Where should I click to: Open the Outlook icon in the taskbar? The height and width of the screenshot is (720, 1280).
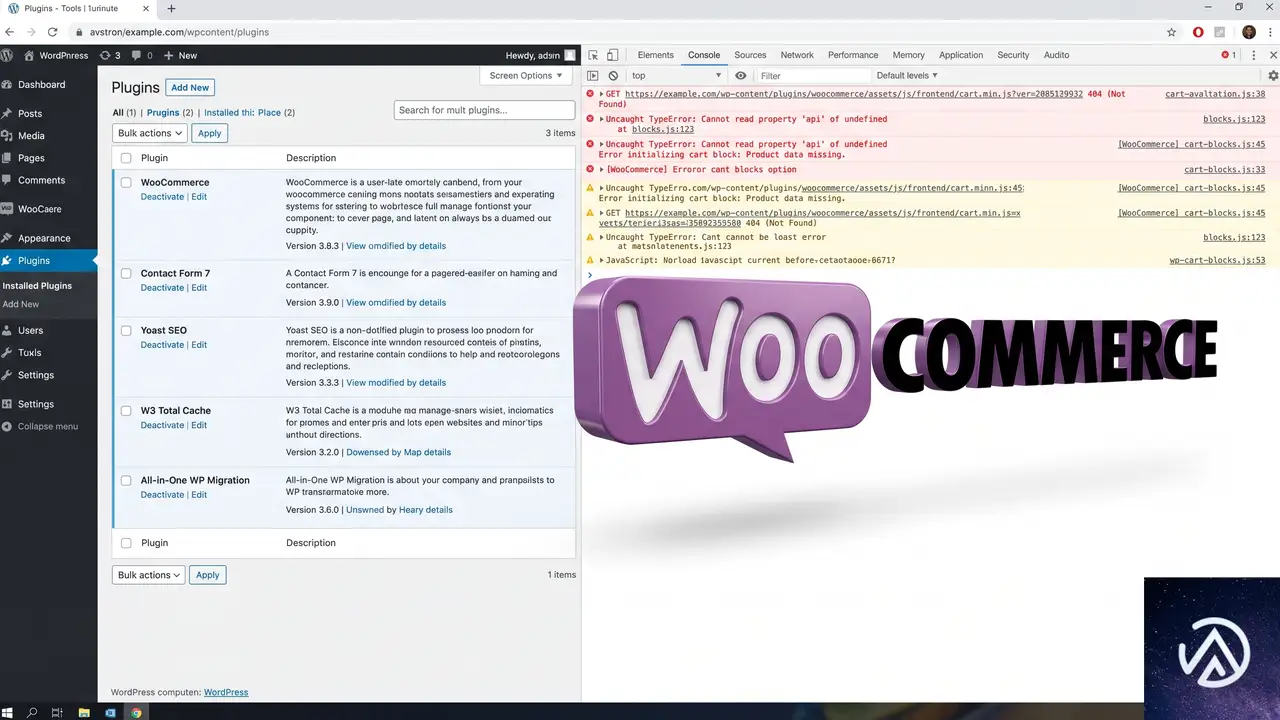point(110,713)
